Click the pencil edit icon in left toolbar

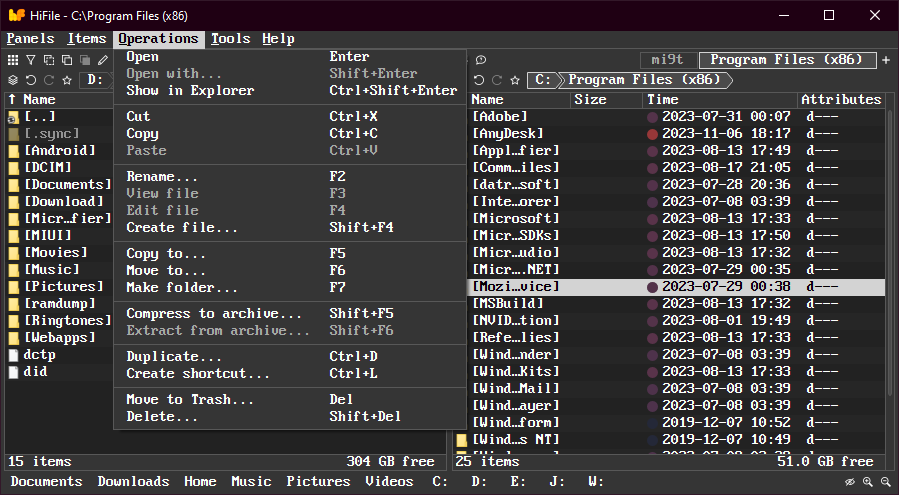103,61
